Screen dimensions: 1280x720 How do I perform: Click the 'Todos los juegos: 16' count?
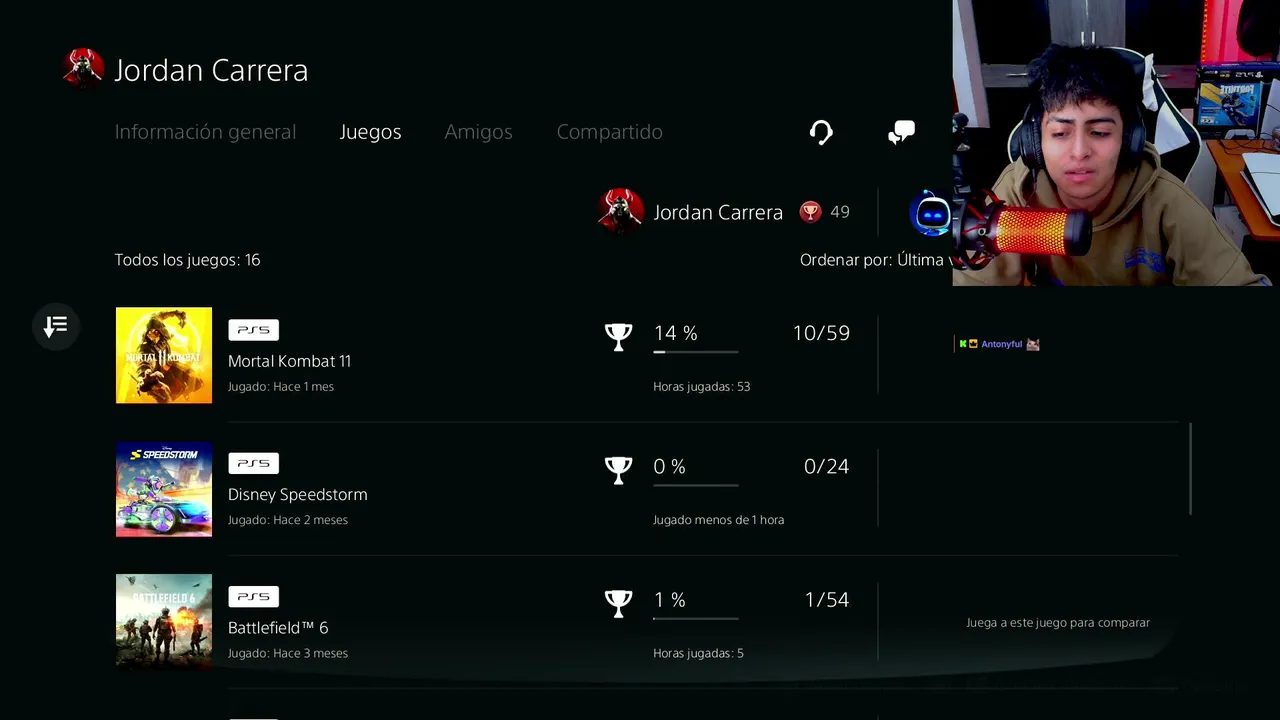(187, 260)
